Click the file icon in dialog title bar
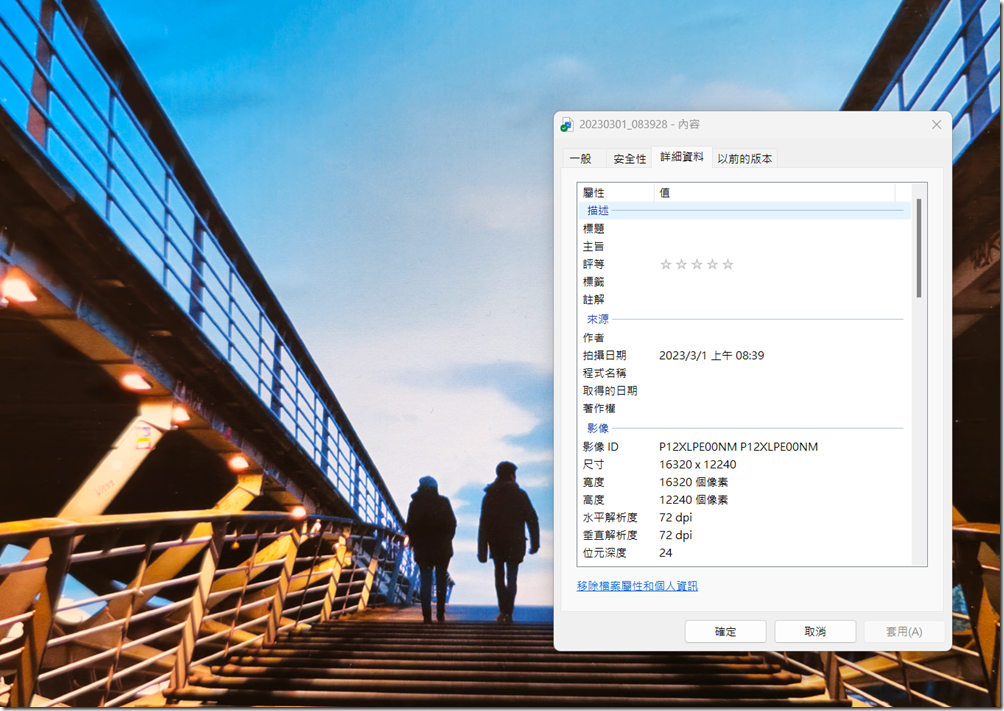 tap(567, 124)
